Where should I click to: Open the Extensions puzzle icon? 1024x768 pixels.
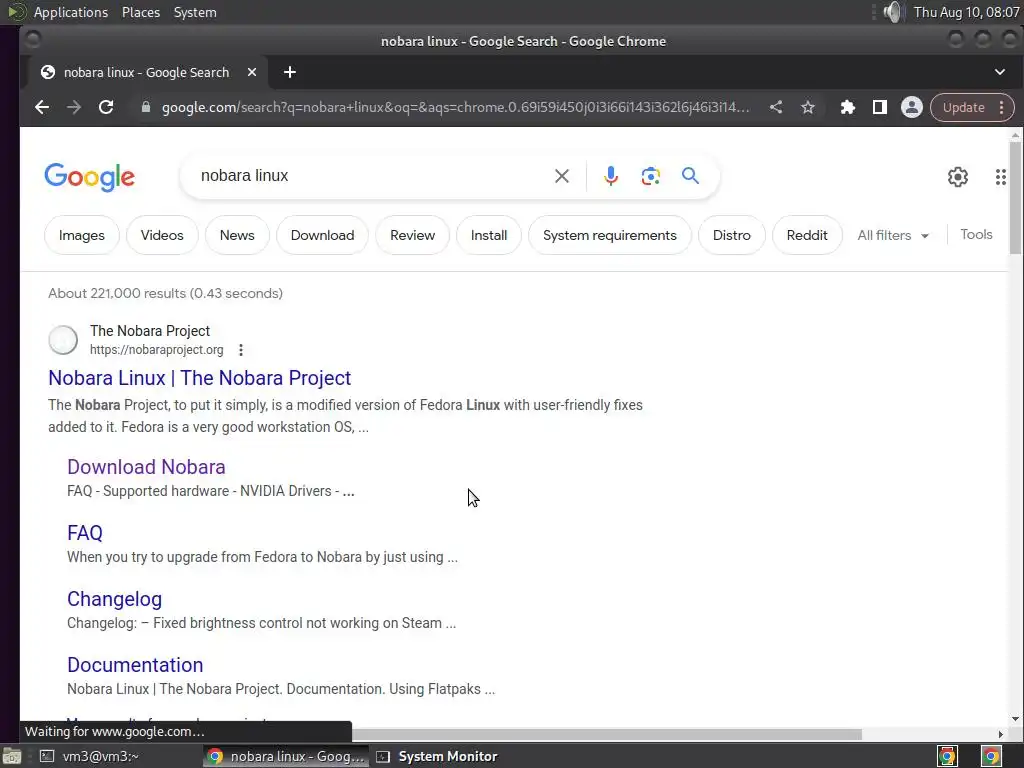pos(848,107)
